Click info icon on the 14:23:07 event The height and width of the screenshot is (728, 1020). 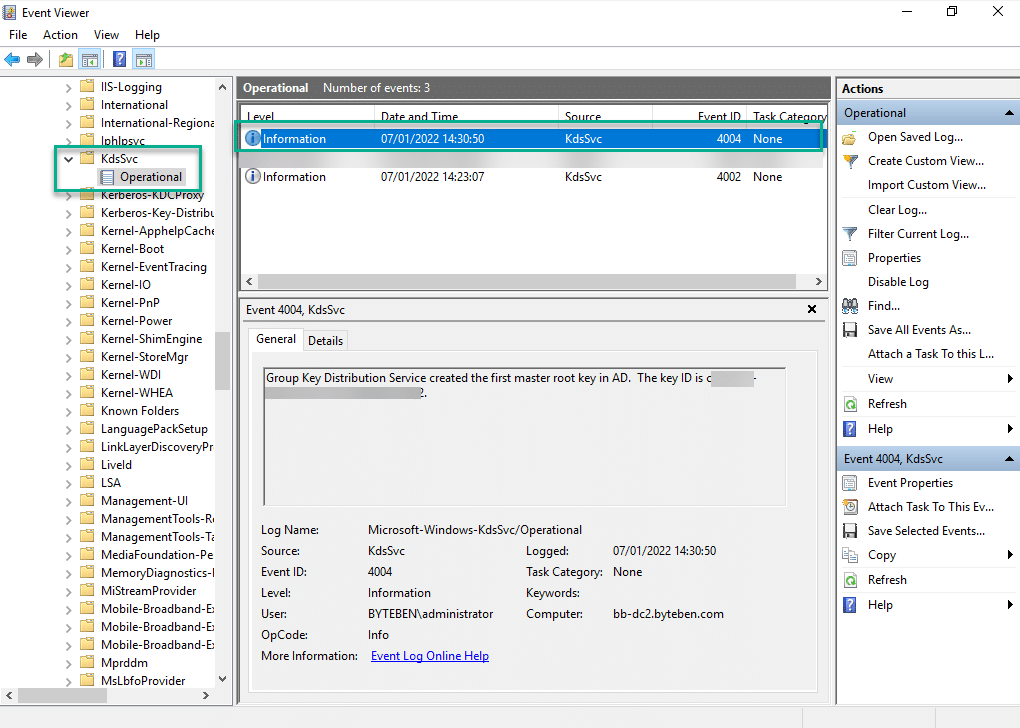pyautogui.click(x=252, y=176)
